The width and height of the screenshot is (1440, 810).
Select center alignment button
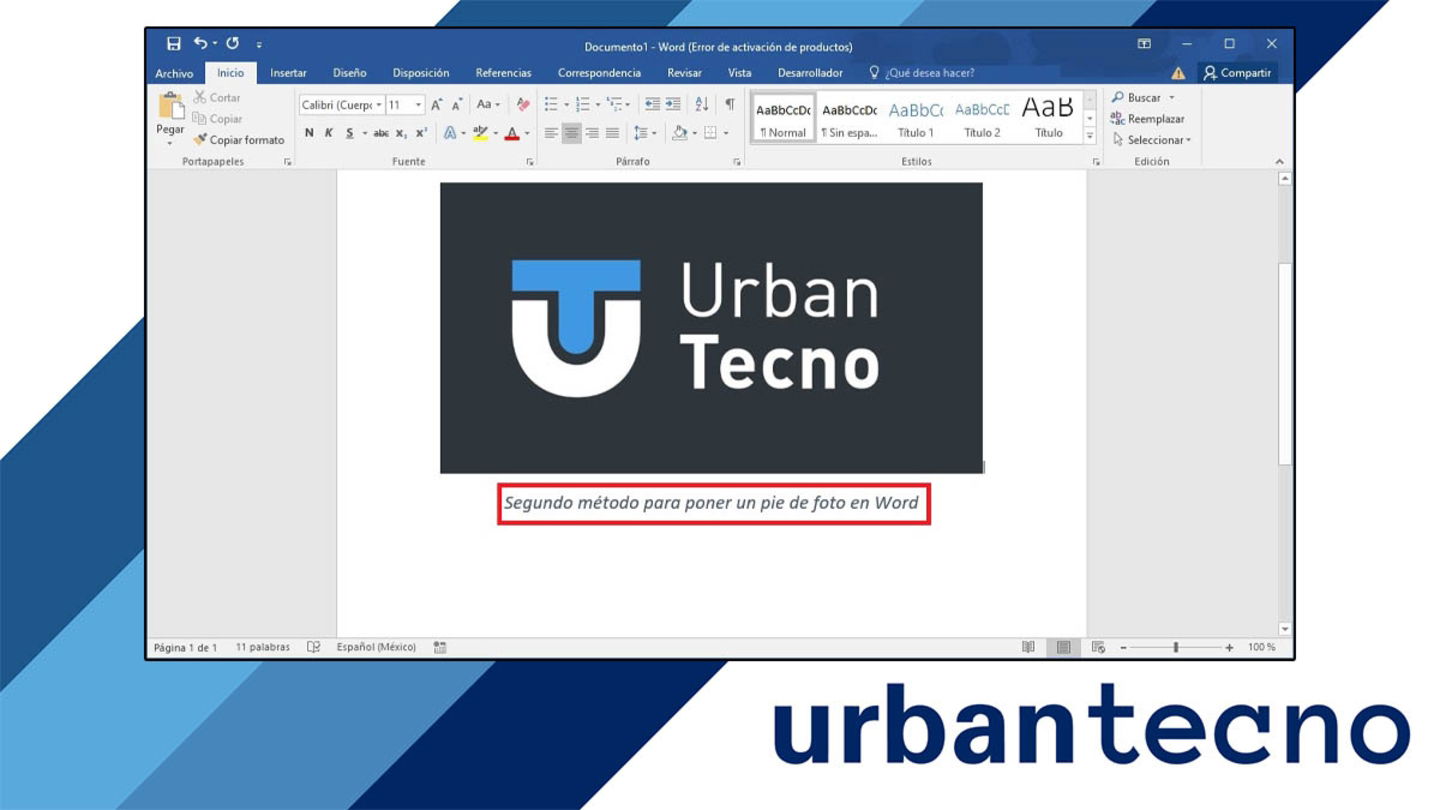(572, 133)
